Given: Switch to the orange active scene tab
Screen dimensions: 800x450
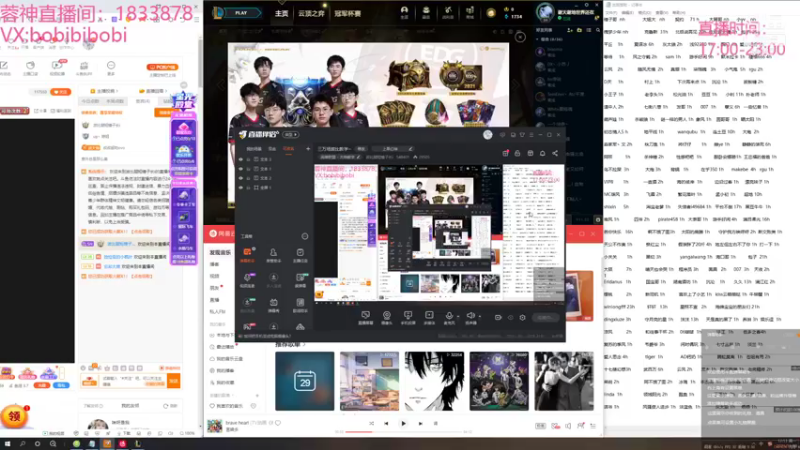Looking at the screenshot, I should coord(289,148).
